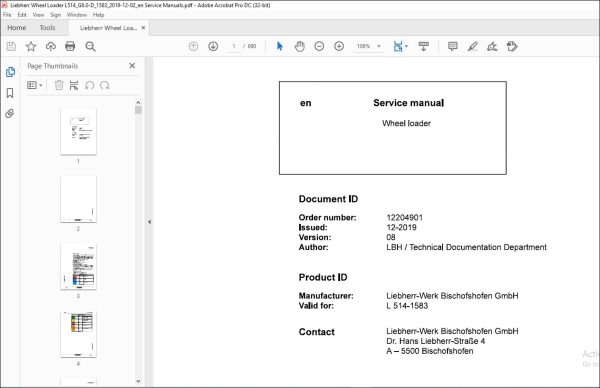Open the Find text magnifier
The height and width of the screenshot is (388, 600).
point(90,47)
